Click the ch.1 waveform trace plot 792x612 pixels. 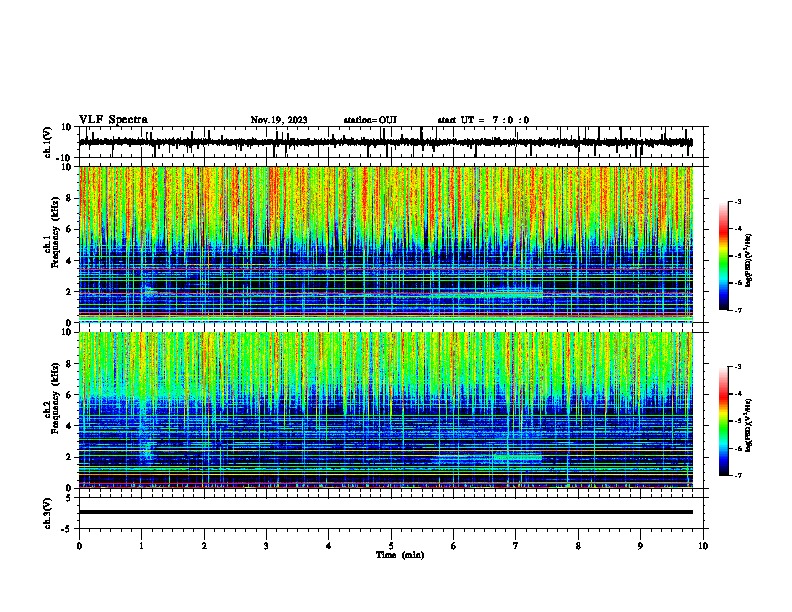pos(386,142)
